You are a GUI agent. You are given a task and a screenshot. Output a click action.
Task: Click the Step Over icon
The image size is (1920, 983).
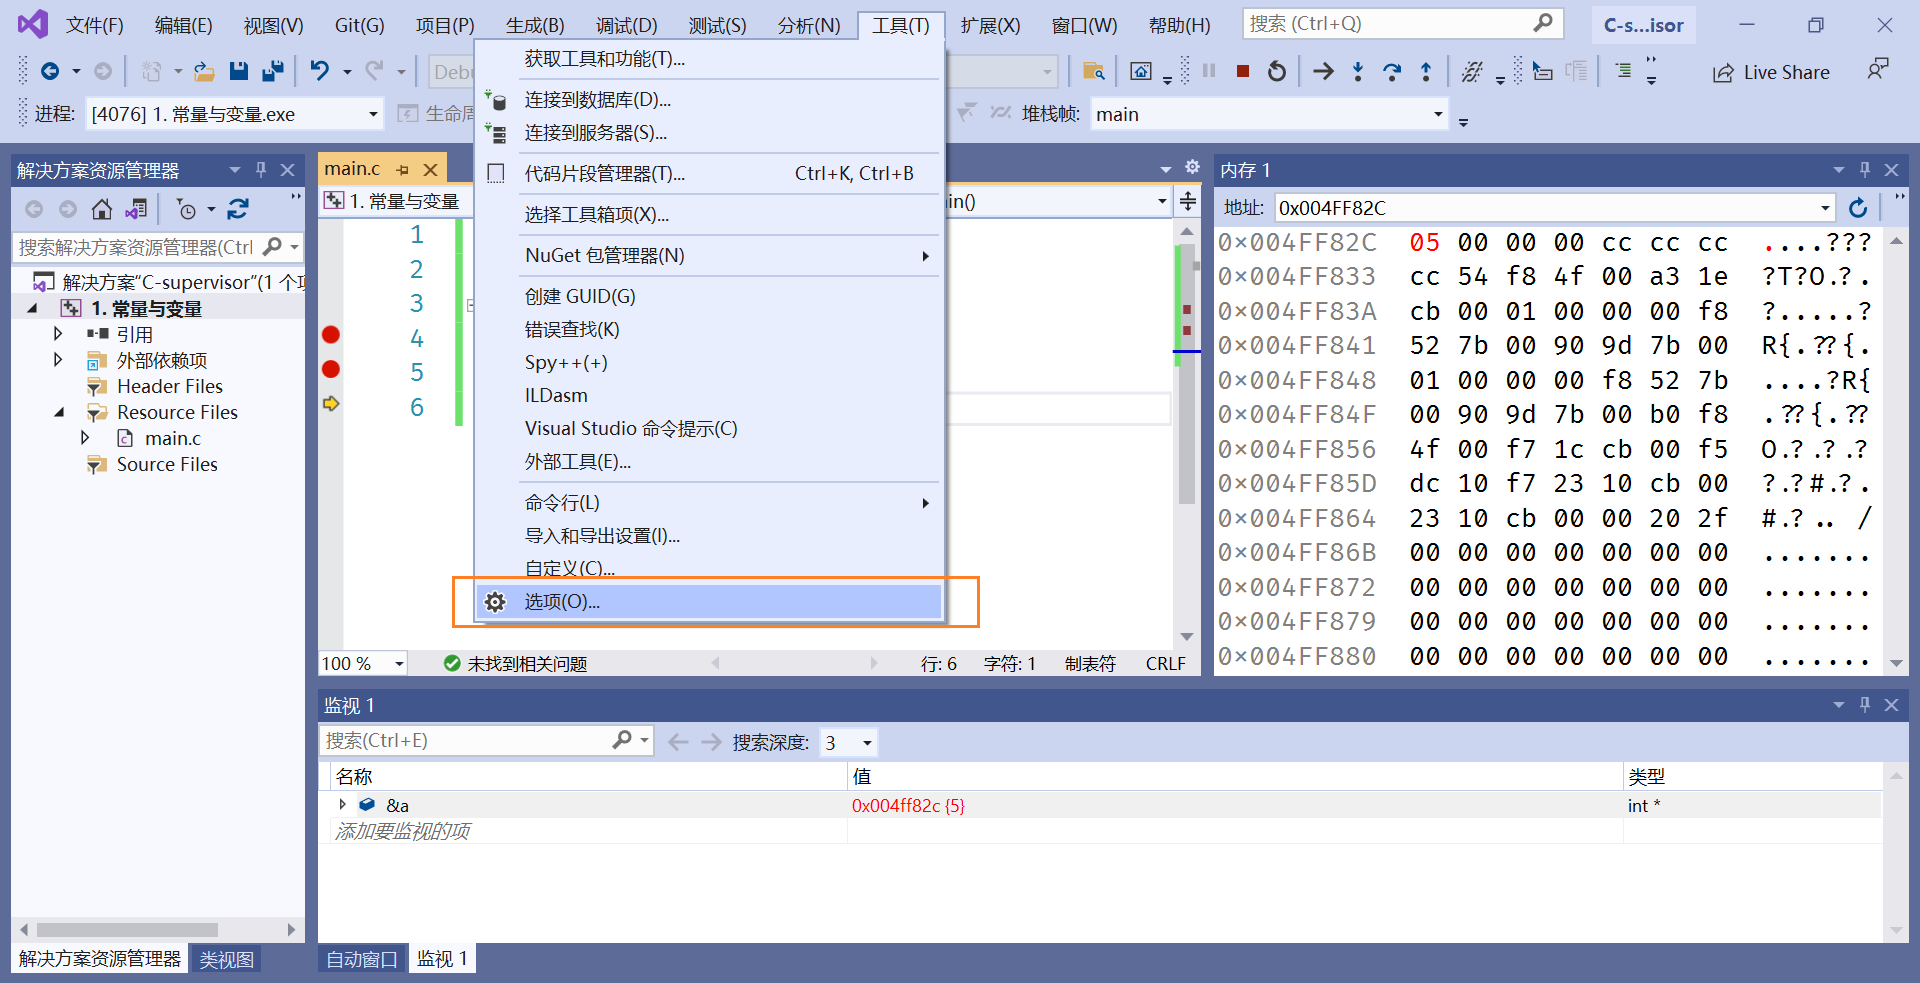click(1392, 71)
